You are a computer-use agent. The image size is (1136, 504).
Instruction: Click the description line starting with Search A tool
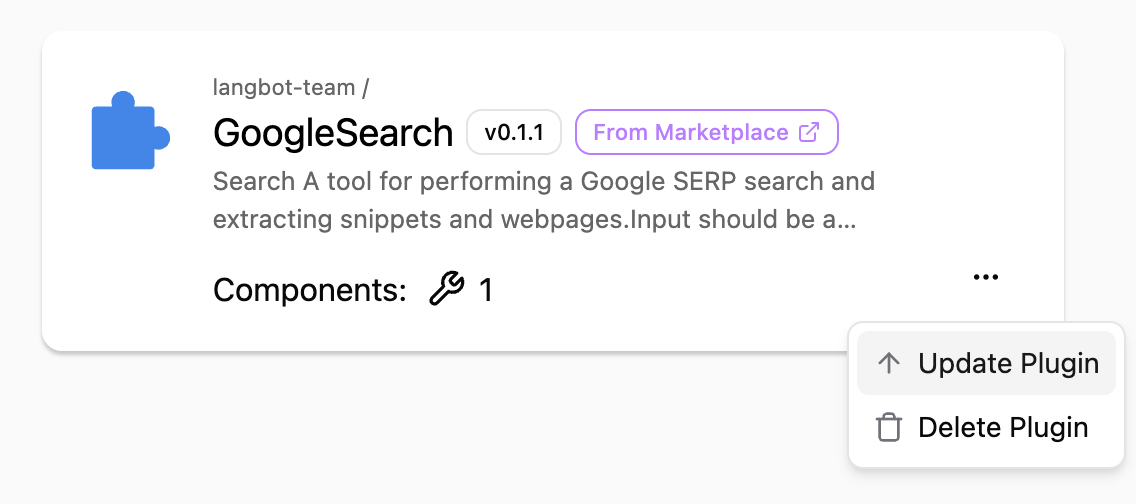(544, 182)
